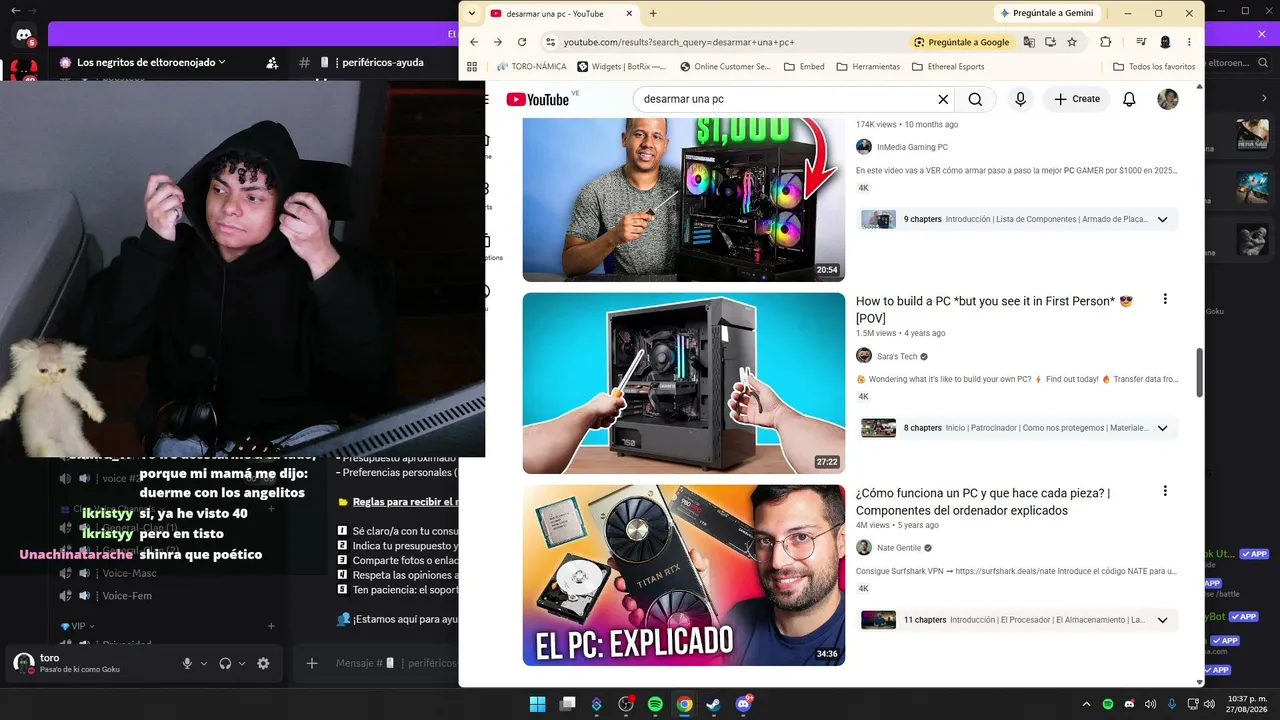Open Chrome media controls icon
The image size is (1280, 720).
coord(1141,42)
